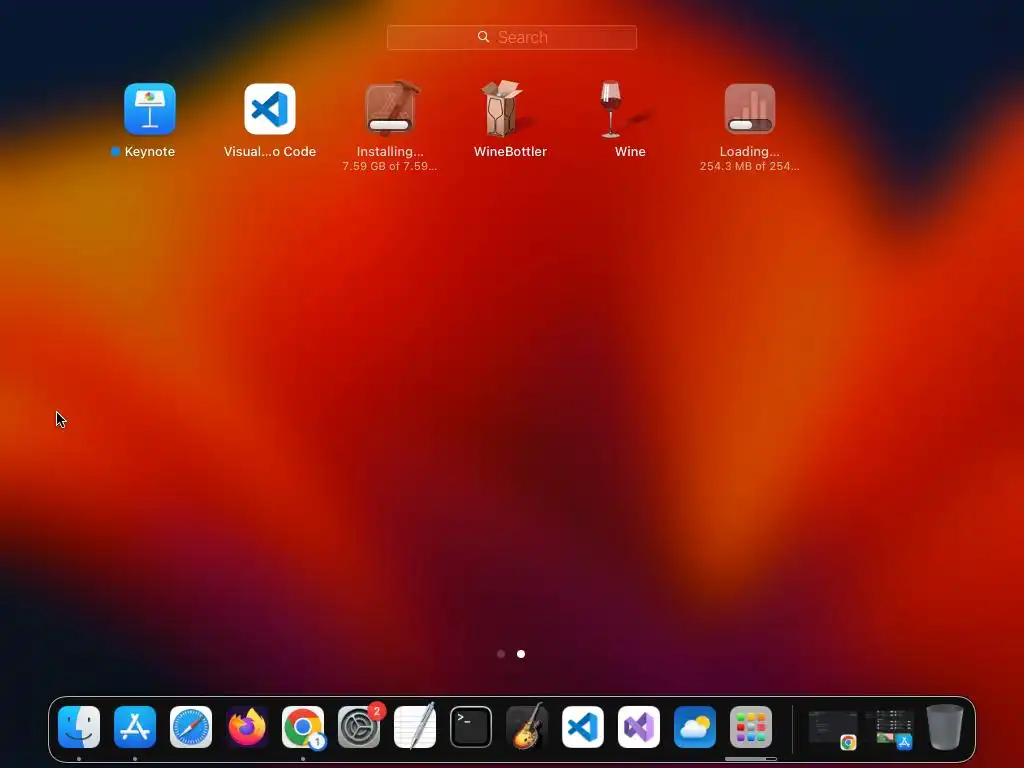Viewport: 1024px width, 768px height.
Task: Click the "254.3 MB of 254..." text
Action: tap(750, 167)
